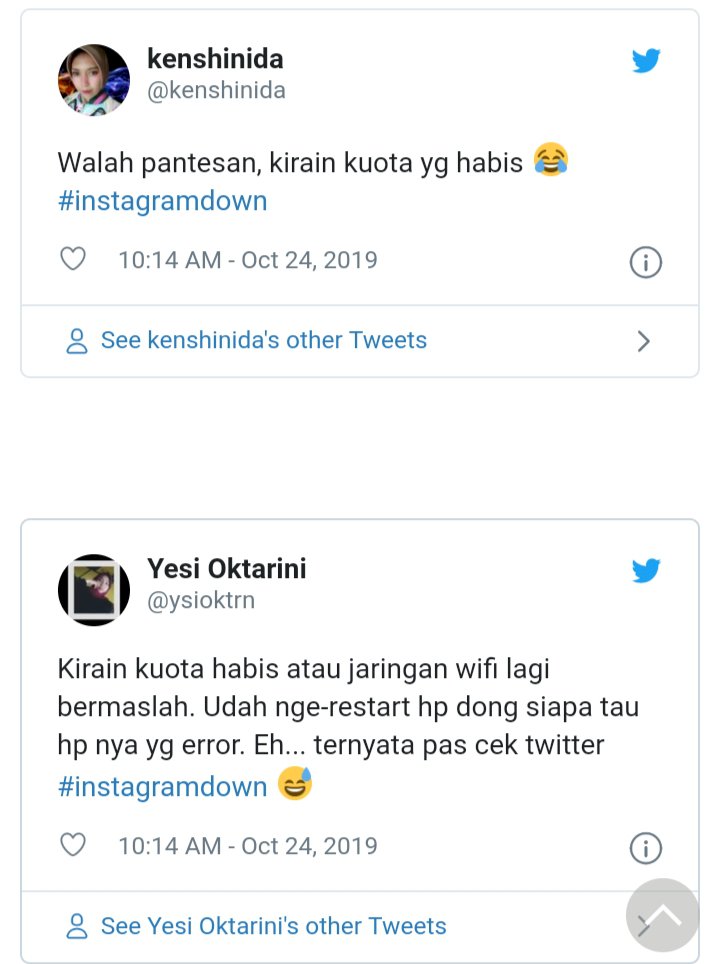Like kenshinida's tweet with heart icon
This screenshot has width=719, height=964.
click(x=73, y=260)
